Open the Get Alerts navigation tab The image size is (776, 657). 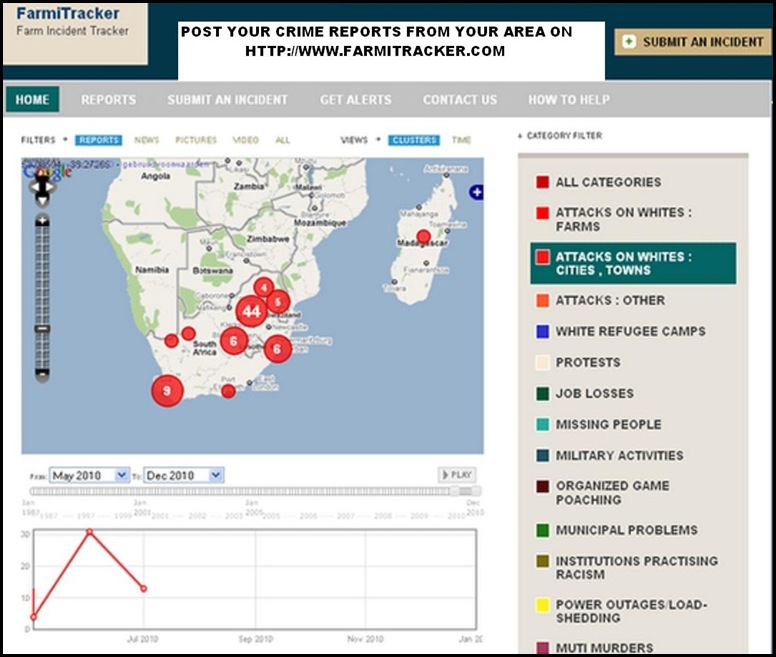(355, 99)
